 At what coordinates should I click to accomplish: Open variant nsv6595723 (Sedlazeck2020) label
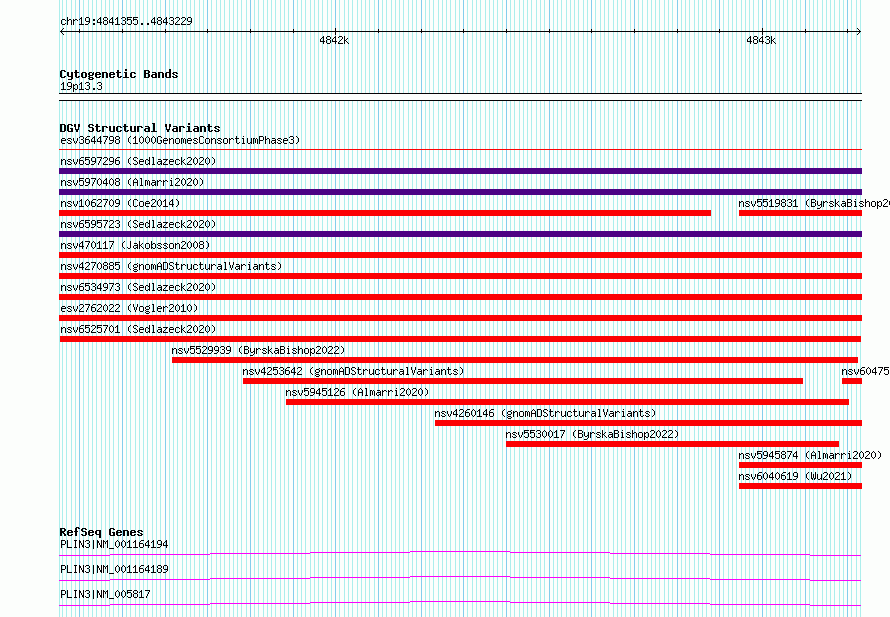pyautogui.click(x=138, y=224)
